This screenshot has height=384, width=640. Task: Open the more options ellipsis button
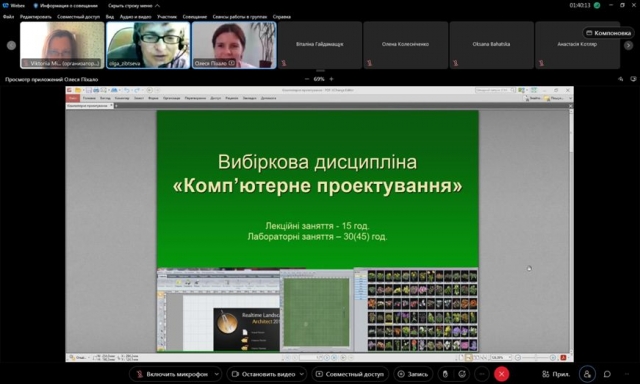482,374
